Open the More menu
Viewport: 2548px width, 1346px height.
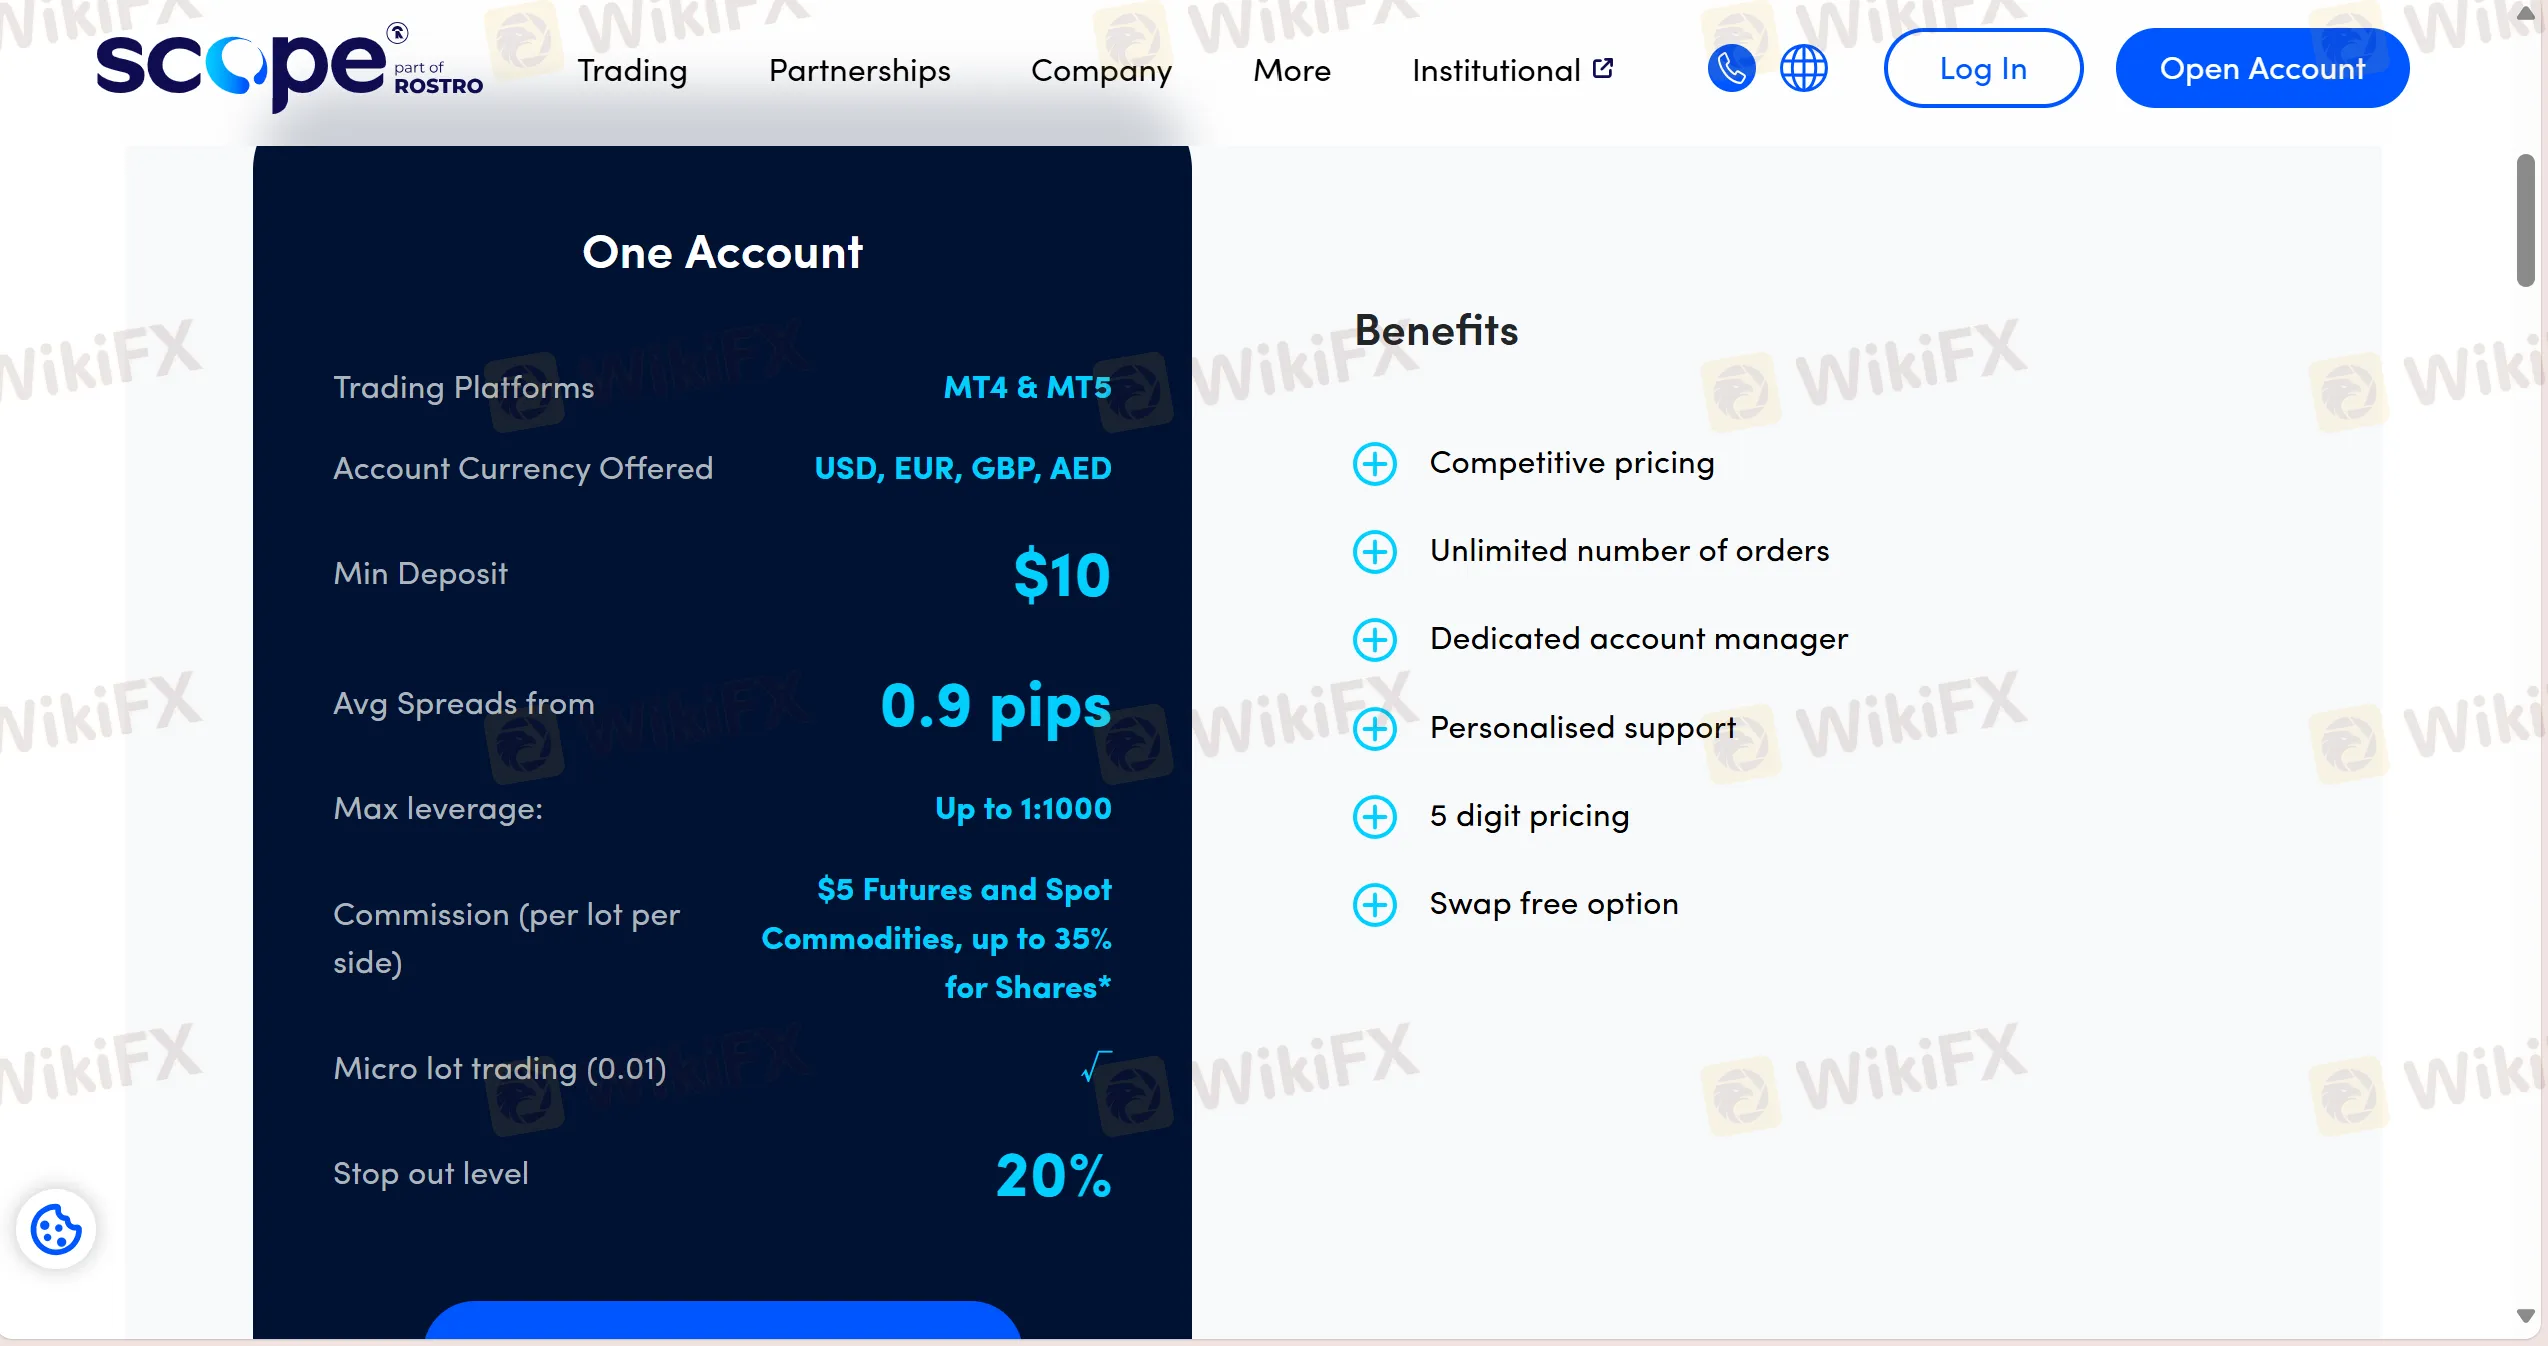click(1291, 70)
